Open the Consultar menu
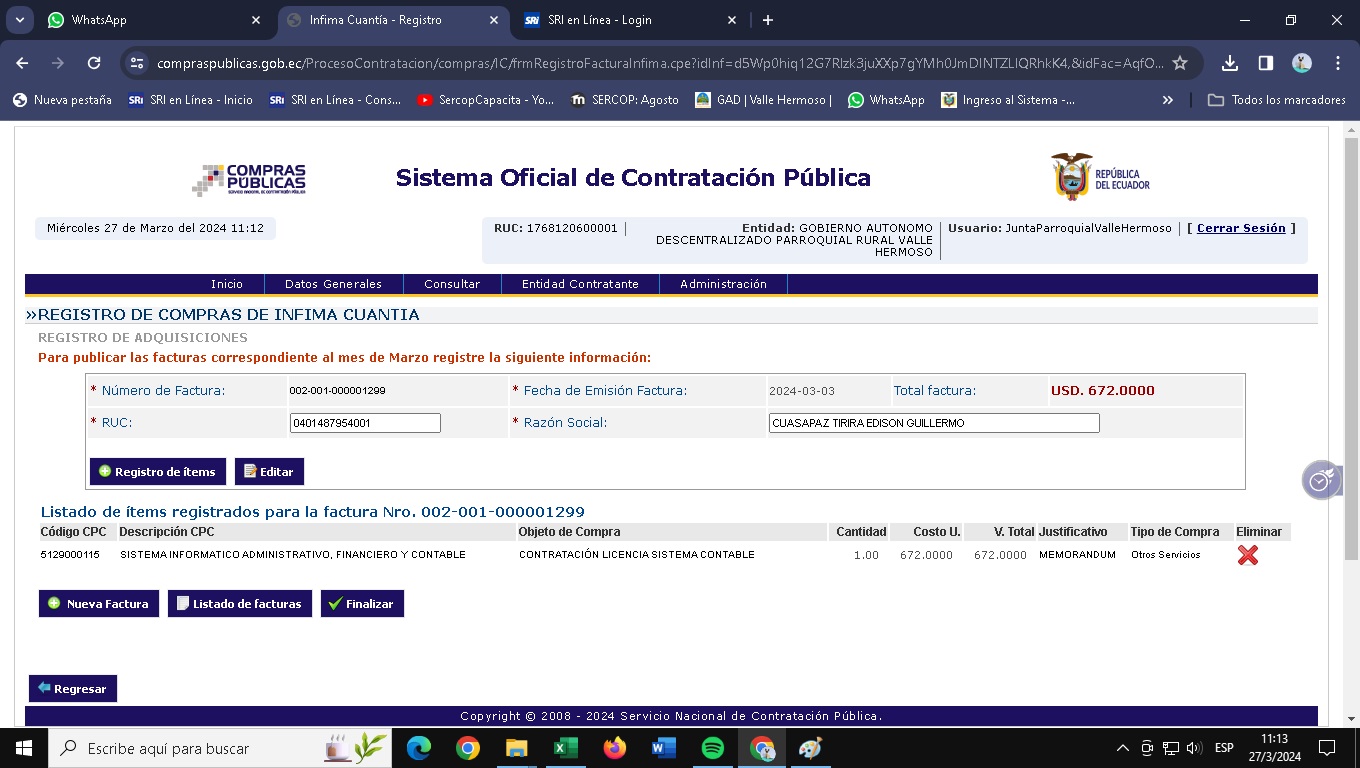This screenshot has width=1360, height=768. 452,284
